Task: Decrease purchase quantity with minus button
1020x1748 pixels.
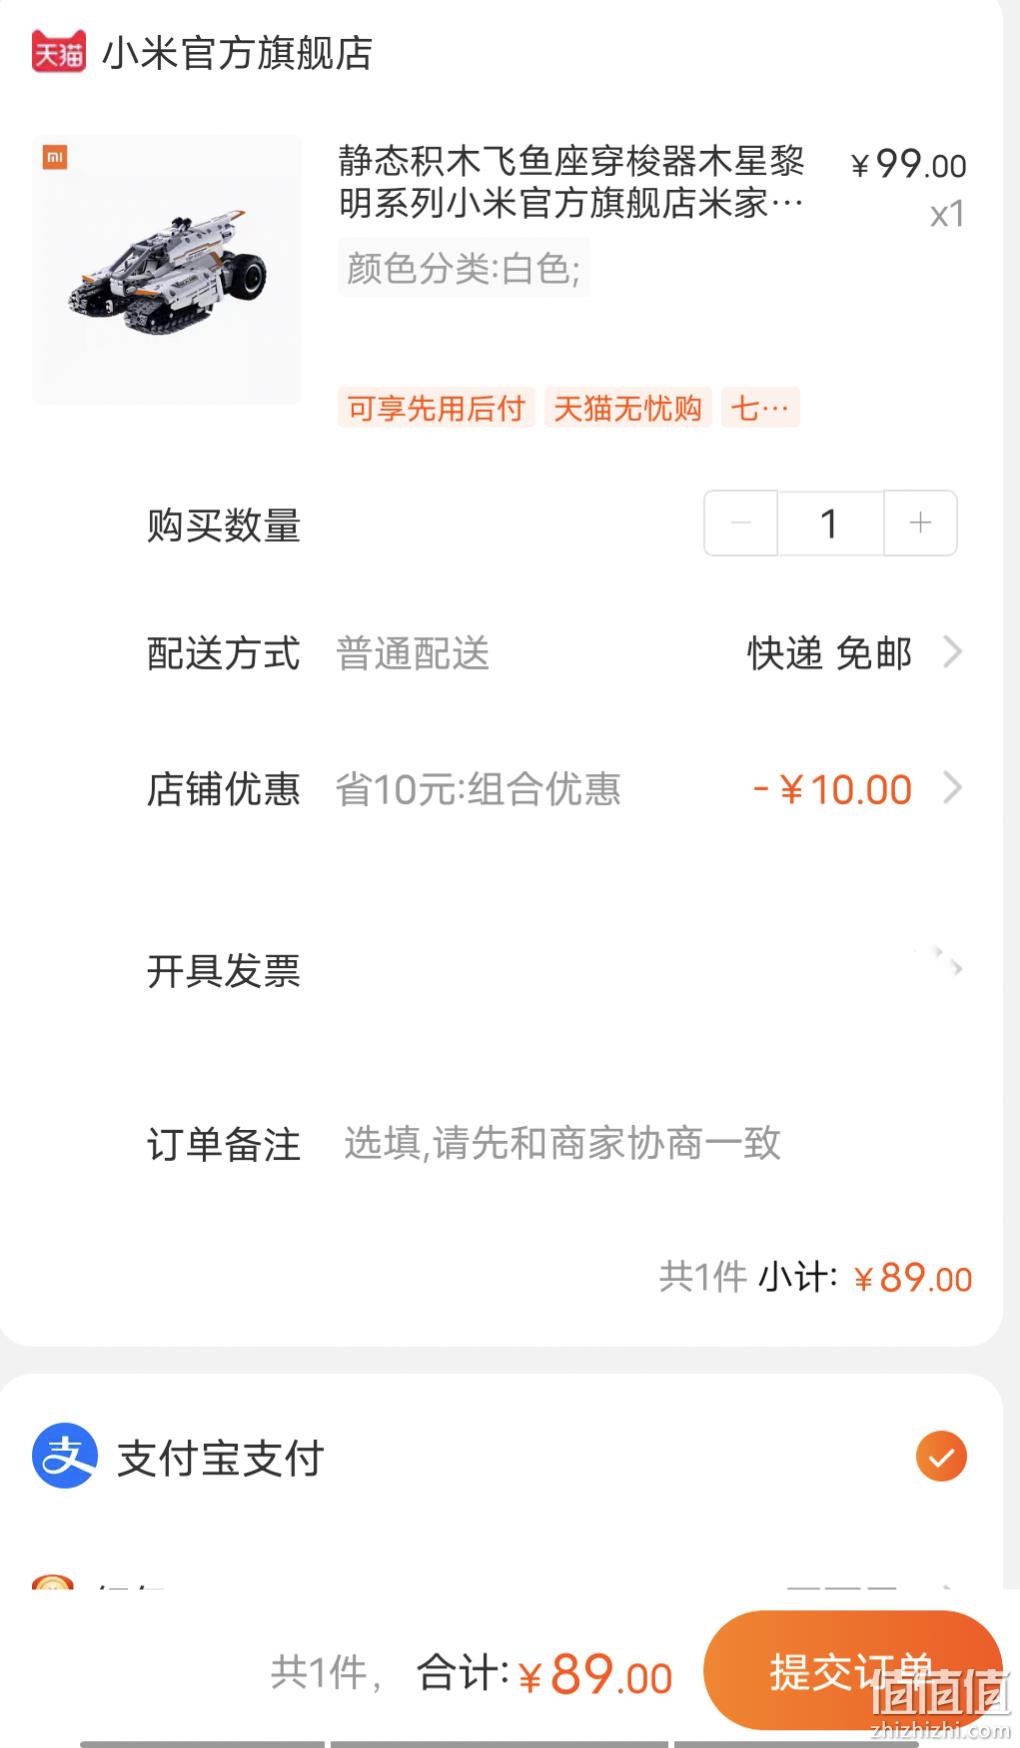Action: [741, 523]
